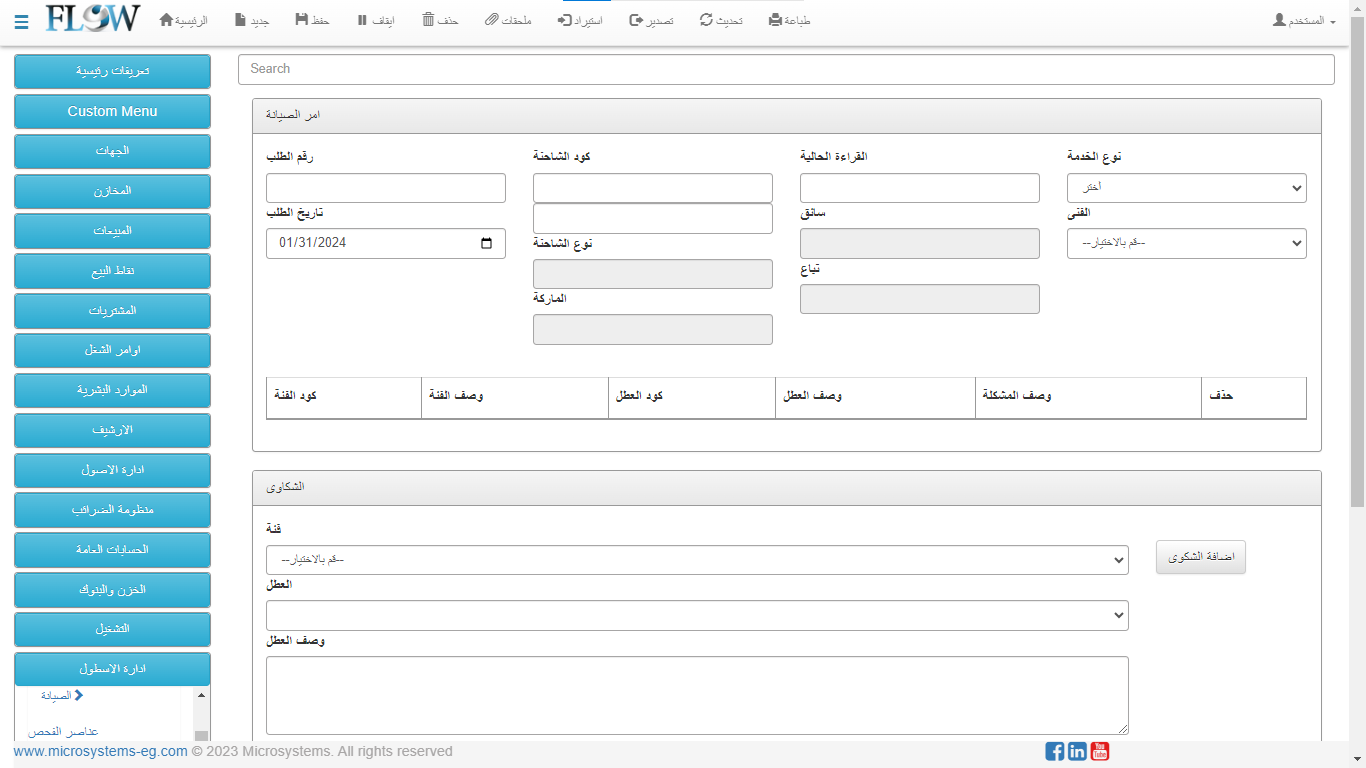The width and height of the screenshot is (1366, 768).
Task: Toggle the hamburger sidebar menu icon
Action: point(21,22)
